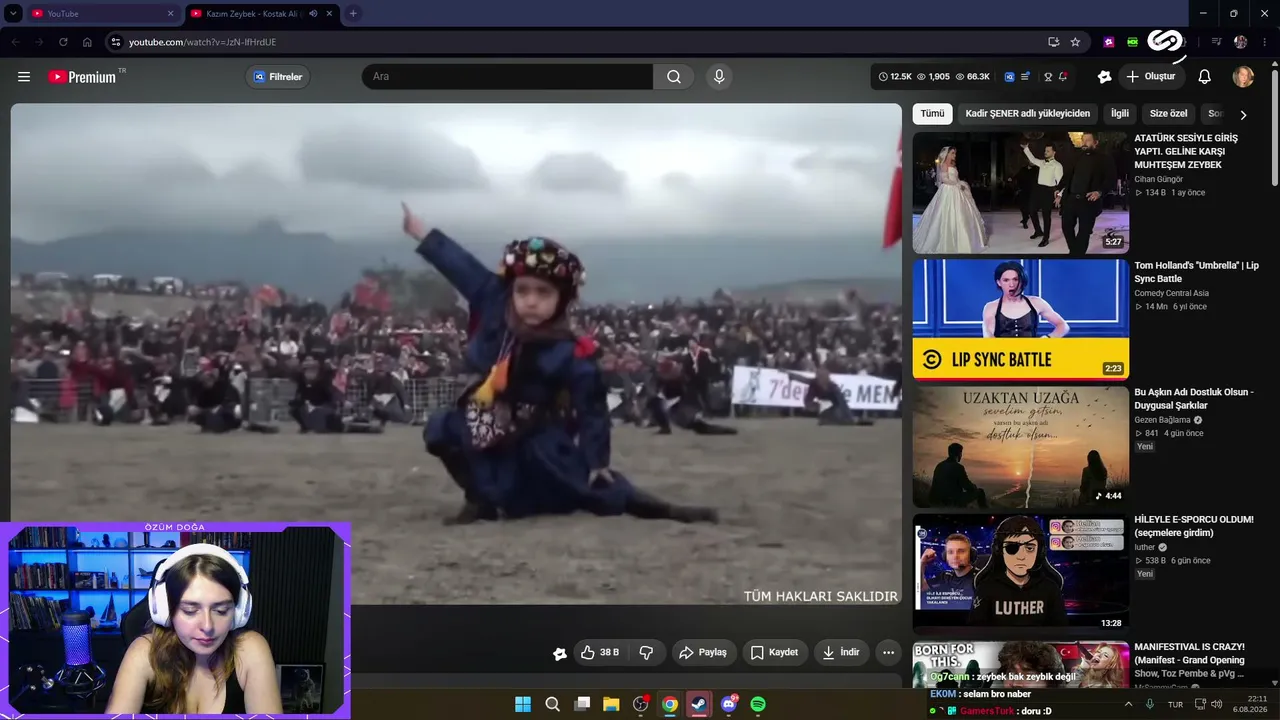
Task: Open File Explorer from taskbar
Action: point(611,704)
